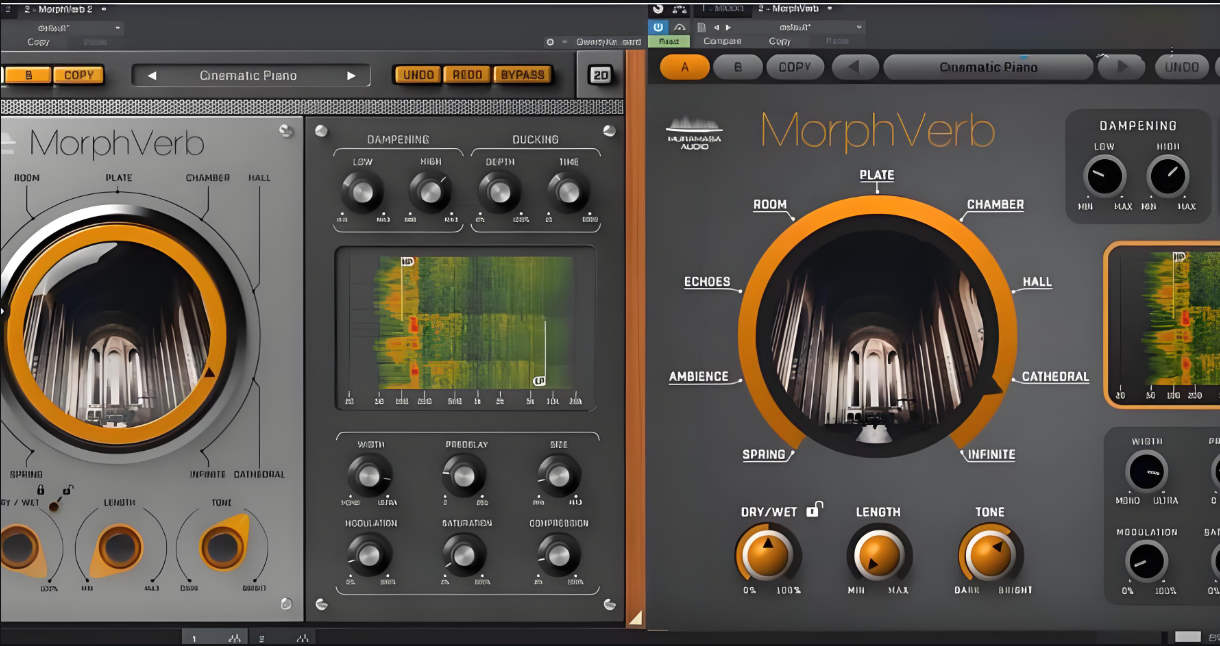This screenshot has width=1220, height=646.
Task: Click the LO marker on left window spectrum
Action: (x=540, y=380)
